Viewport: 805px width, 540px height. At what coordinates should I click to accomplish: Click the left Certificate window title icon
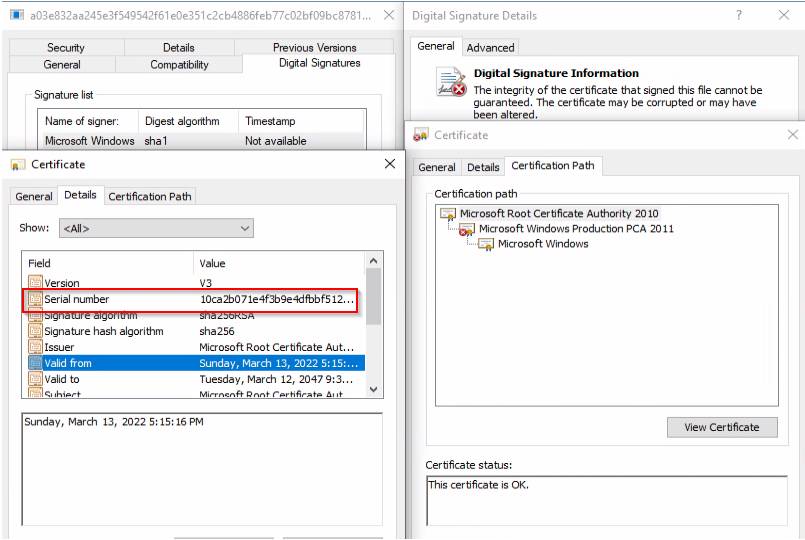pos(18,165)
